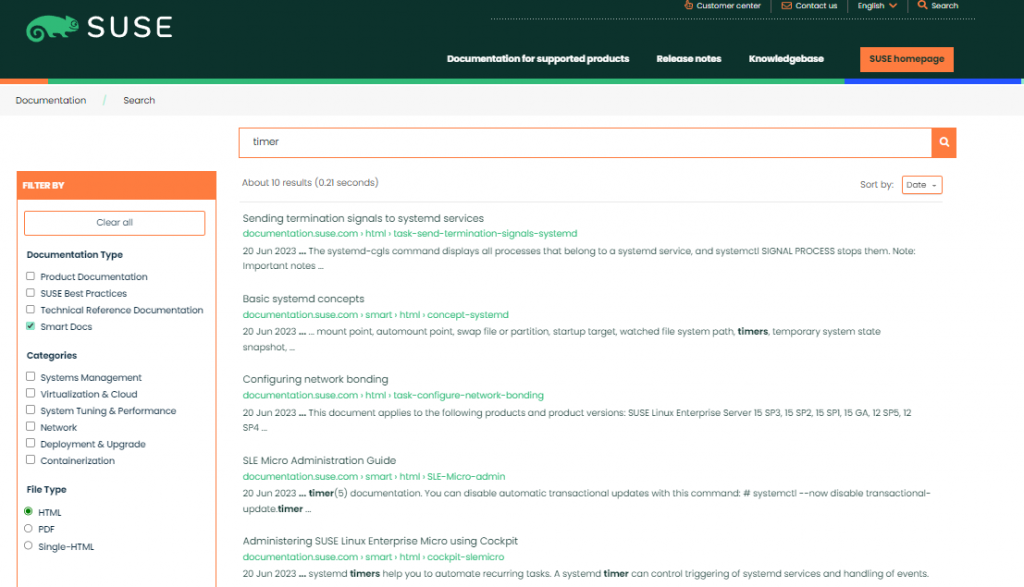1024x587 pixels.
Task: Expand the English language selector
Action: [877, 5]
